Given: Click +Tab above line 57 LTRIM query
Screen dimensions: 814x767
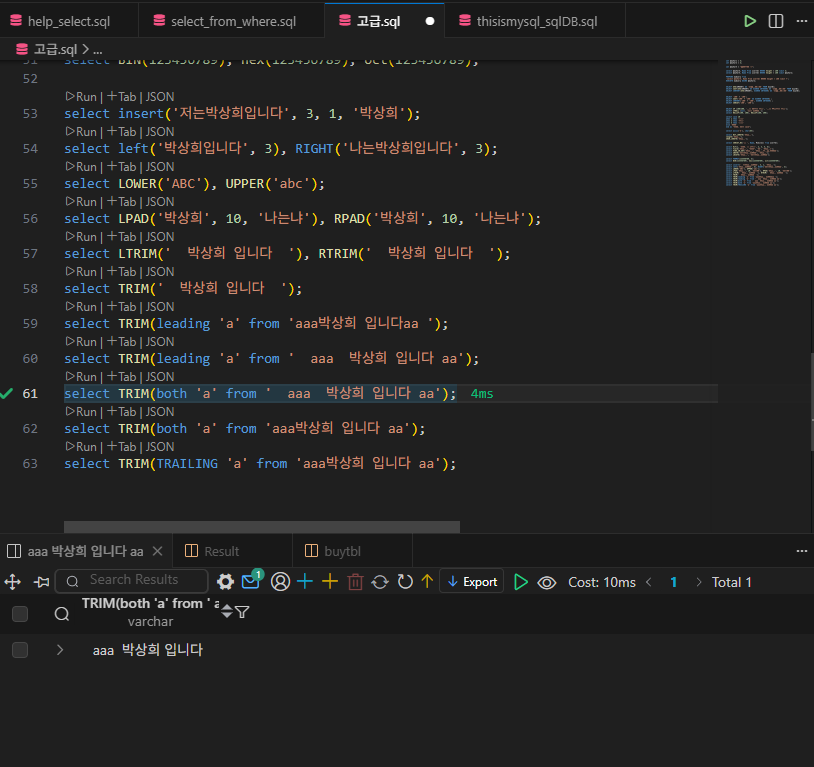Looking at the screenshot, I should coord(121,237).
